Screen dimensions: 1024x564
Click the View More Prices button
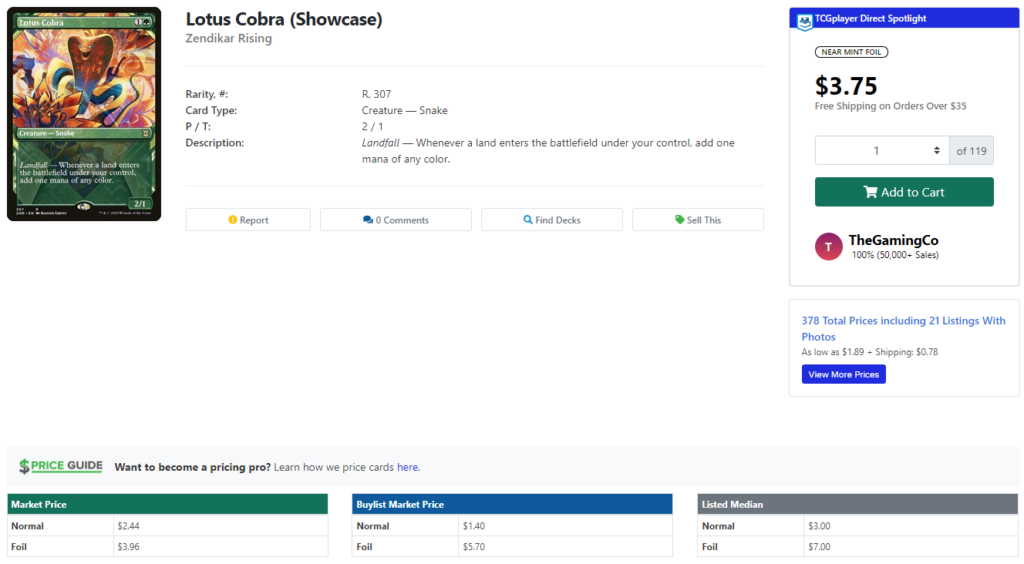[x=843, y=374]
